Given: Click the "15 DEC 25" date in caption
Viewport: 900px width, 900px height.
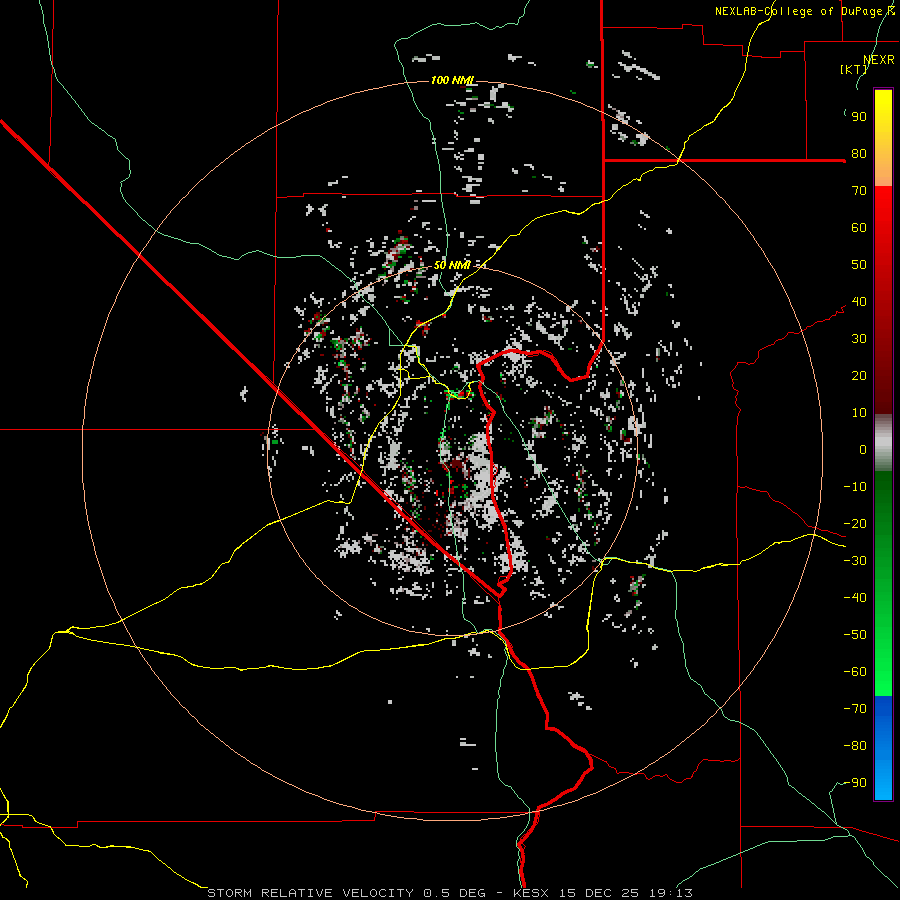Looking at the screenshot, I should (598, 893).
